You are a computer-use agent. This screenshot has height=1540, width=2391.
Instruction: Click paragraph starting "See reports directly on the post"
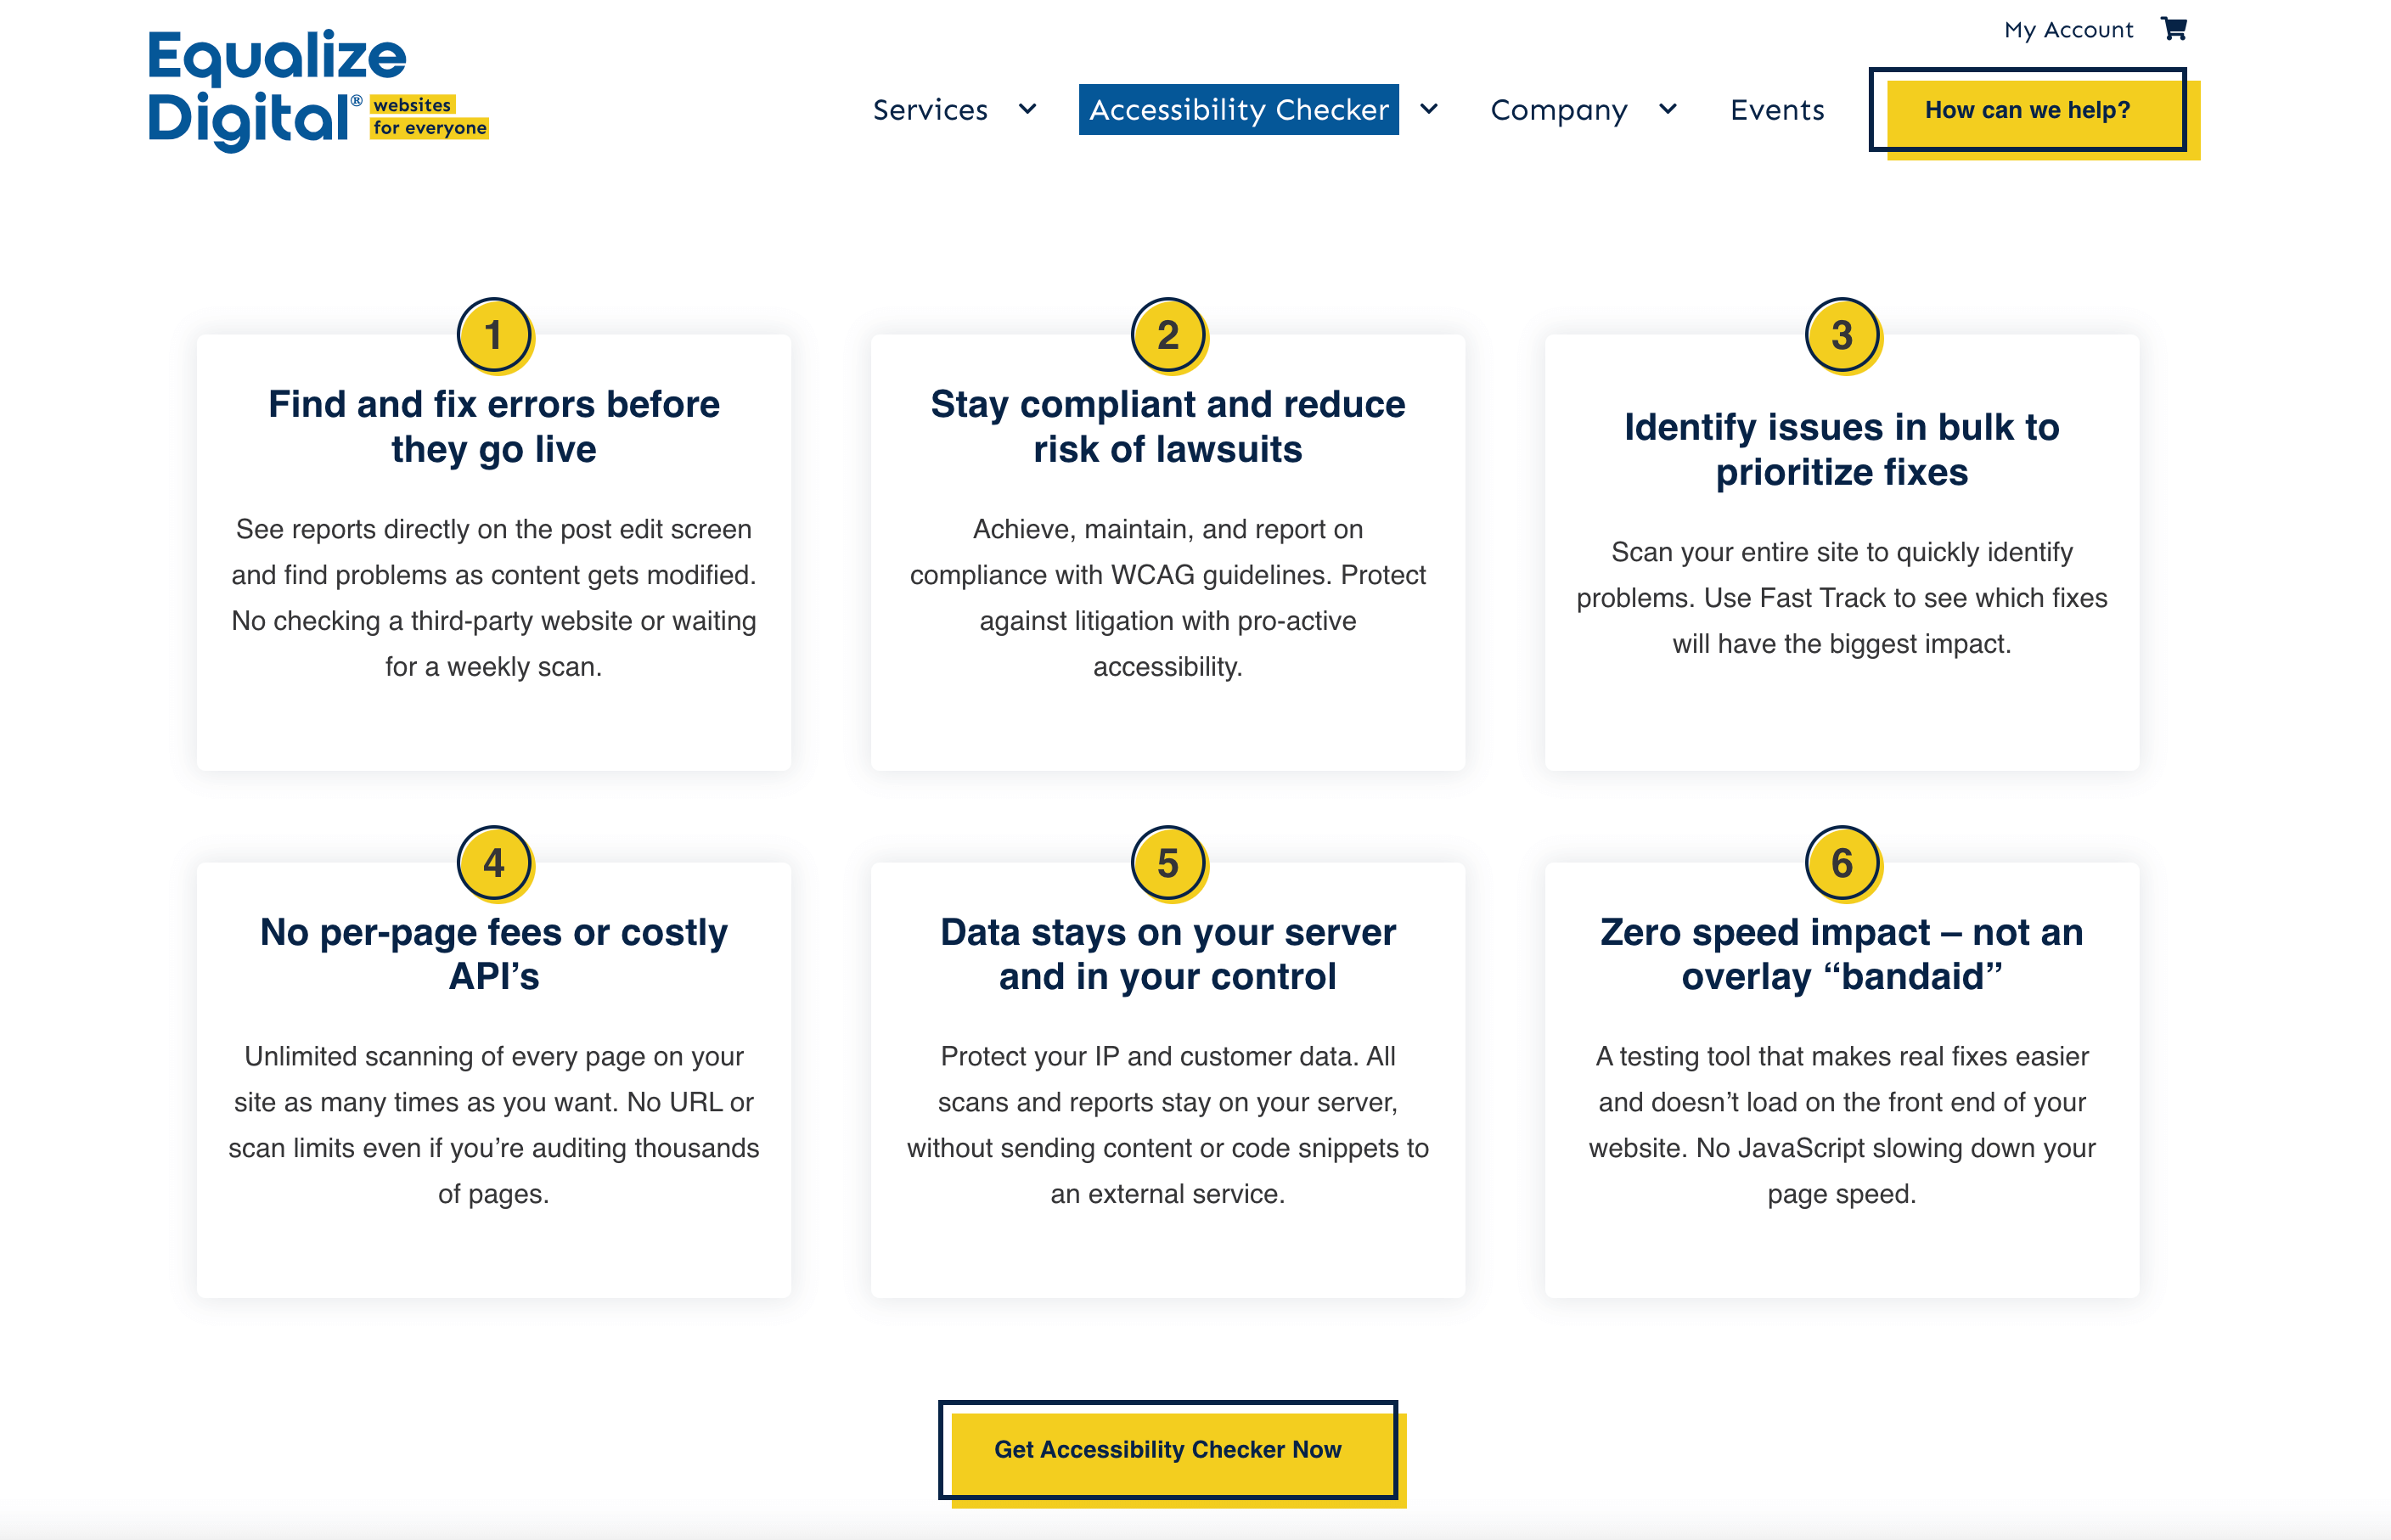tap(494, 598)
